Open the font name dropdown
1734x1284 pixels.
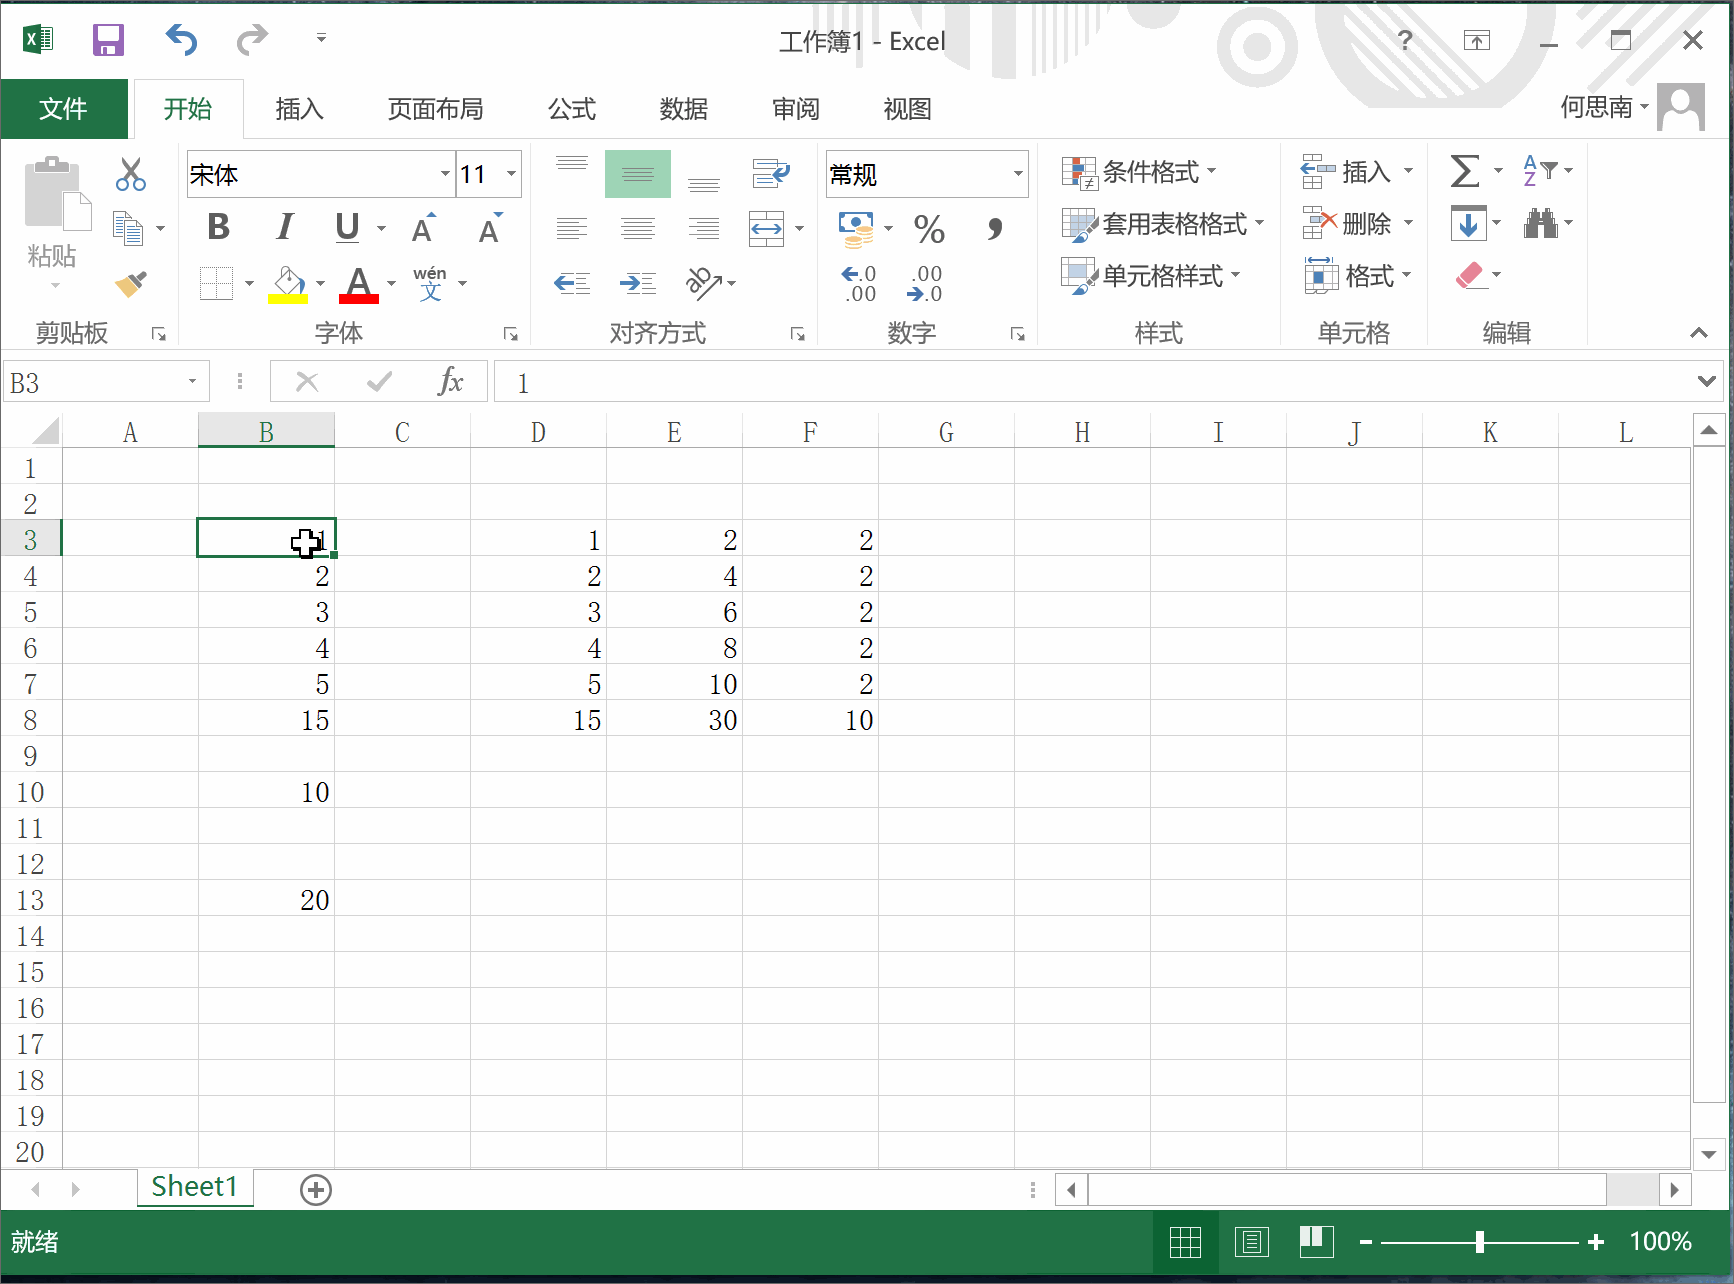coord(445,174)
